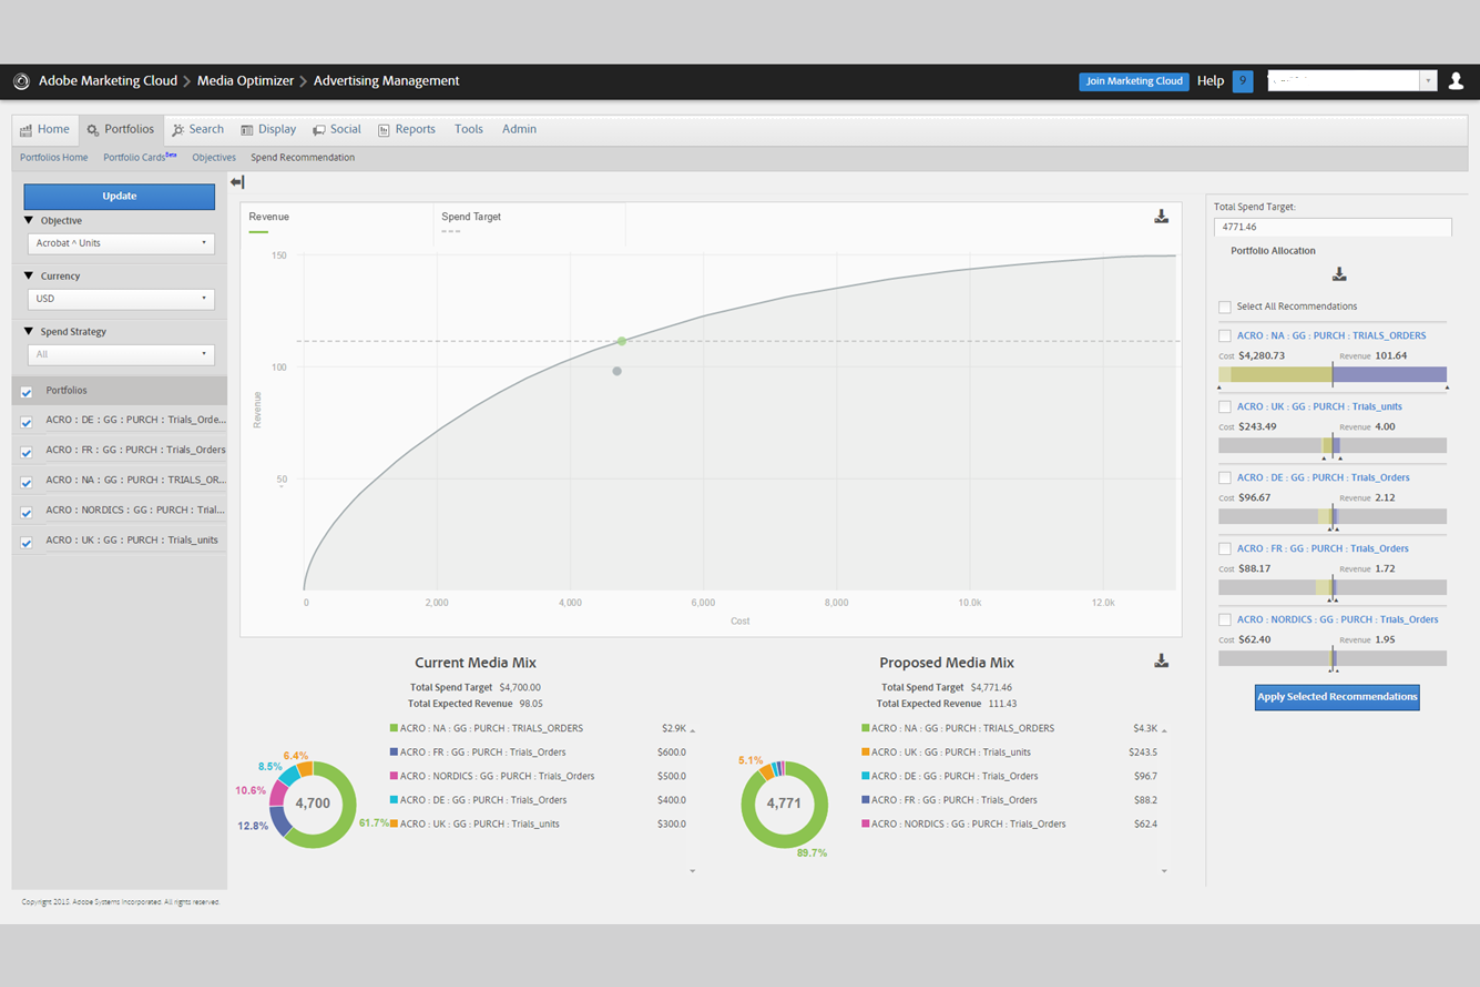Click the Social tab icon
Viewport: 1480px width, 987px height.
pos(319,130)
